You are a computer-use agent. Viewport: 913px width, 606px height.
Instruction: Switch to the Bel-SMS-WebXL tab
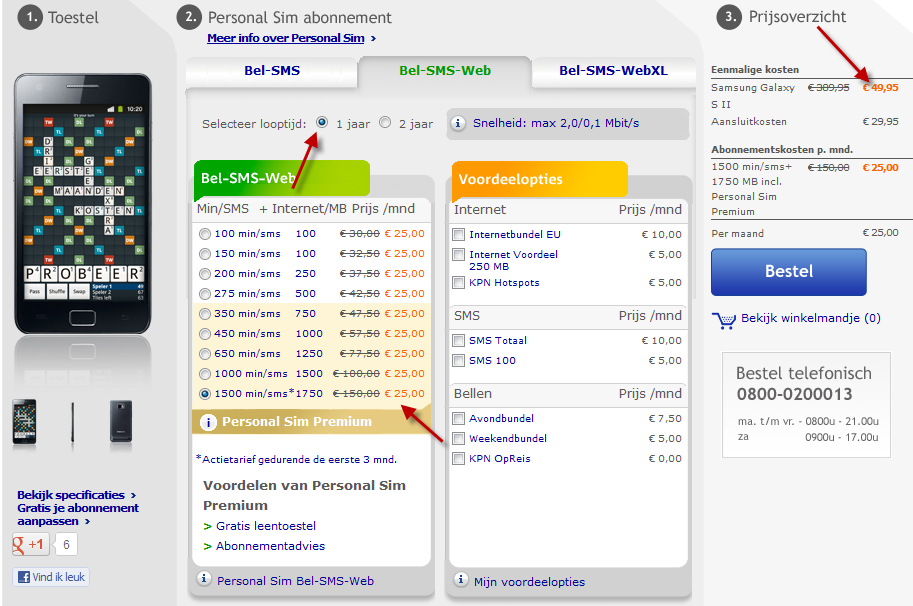[613, 71]
